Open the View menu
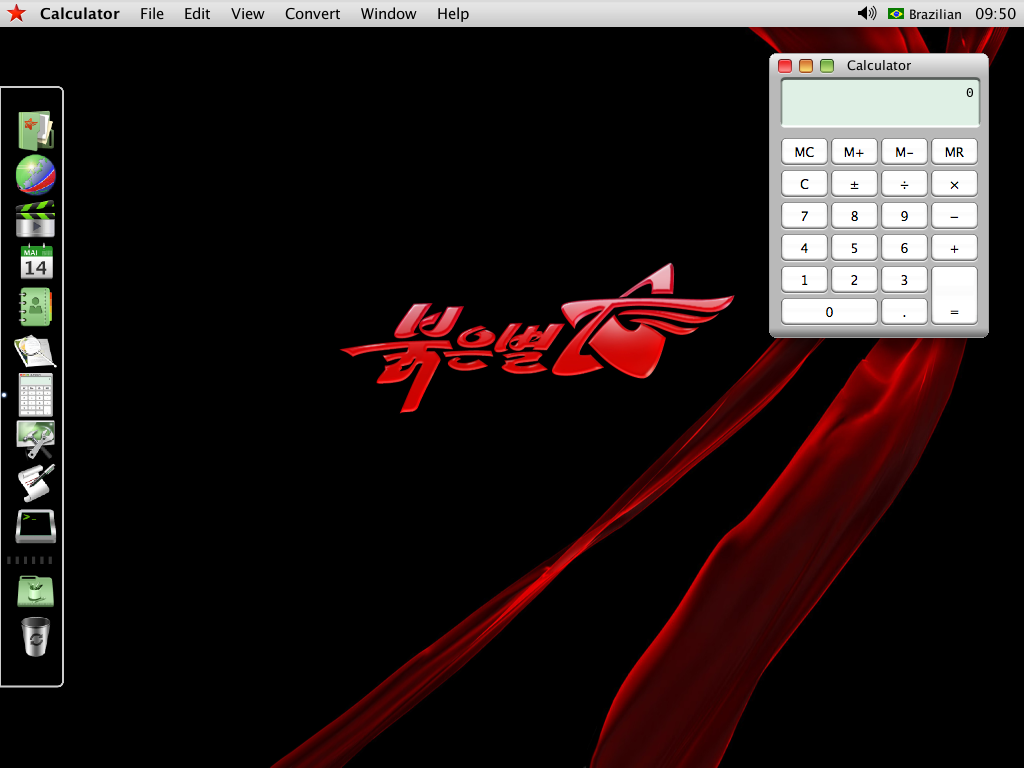This screenshot has height=768, width=1024. (x=248, y=14)
